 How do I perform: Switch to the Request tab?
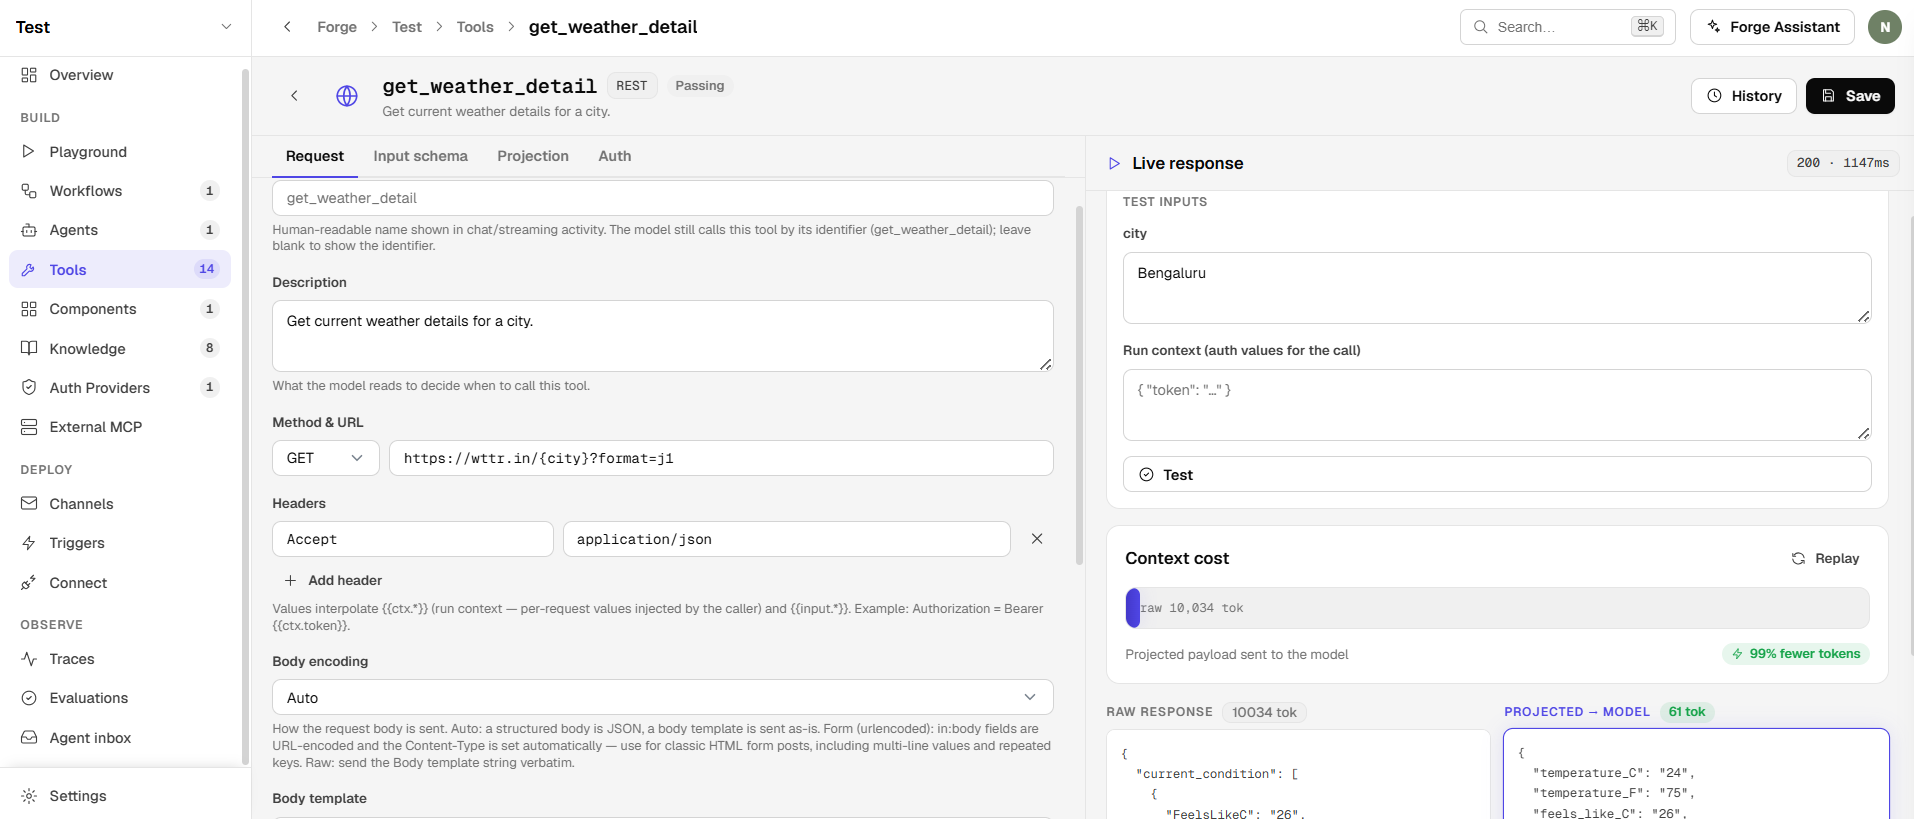(x=314, y=156)
